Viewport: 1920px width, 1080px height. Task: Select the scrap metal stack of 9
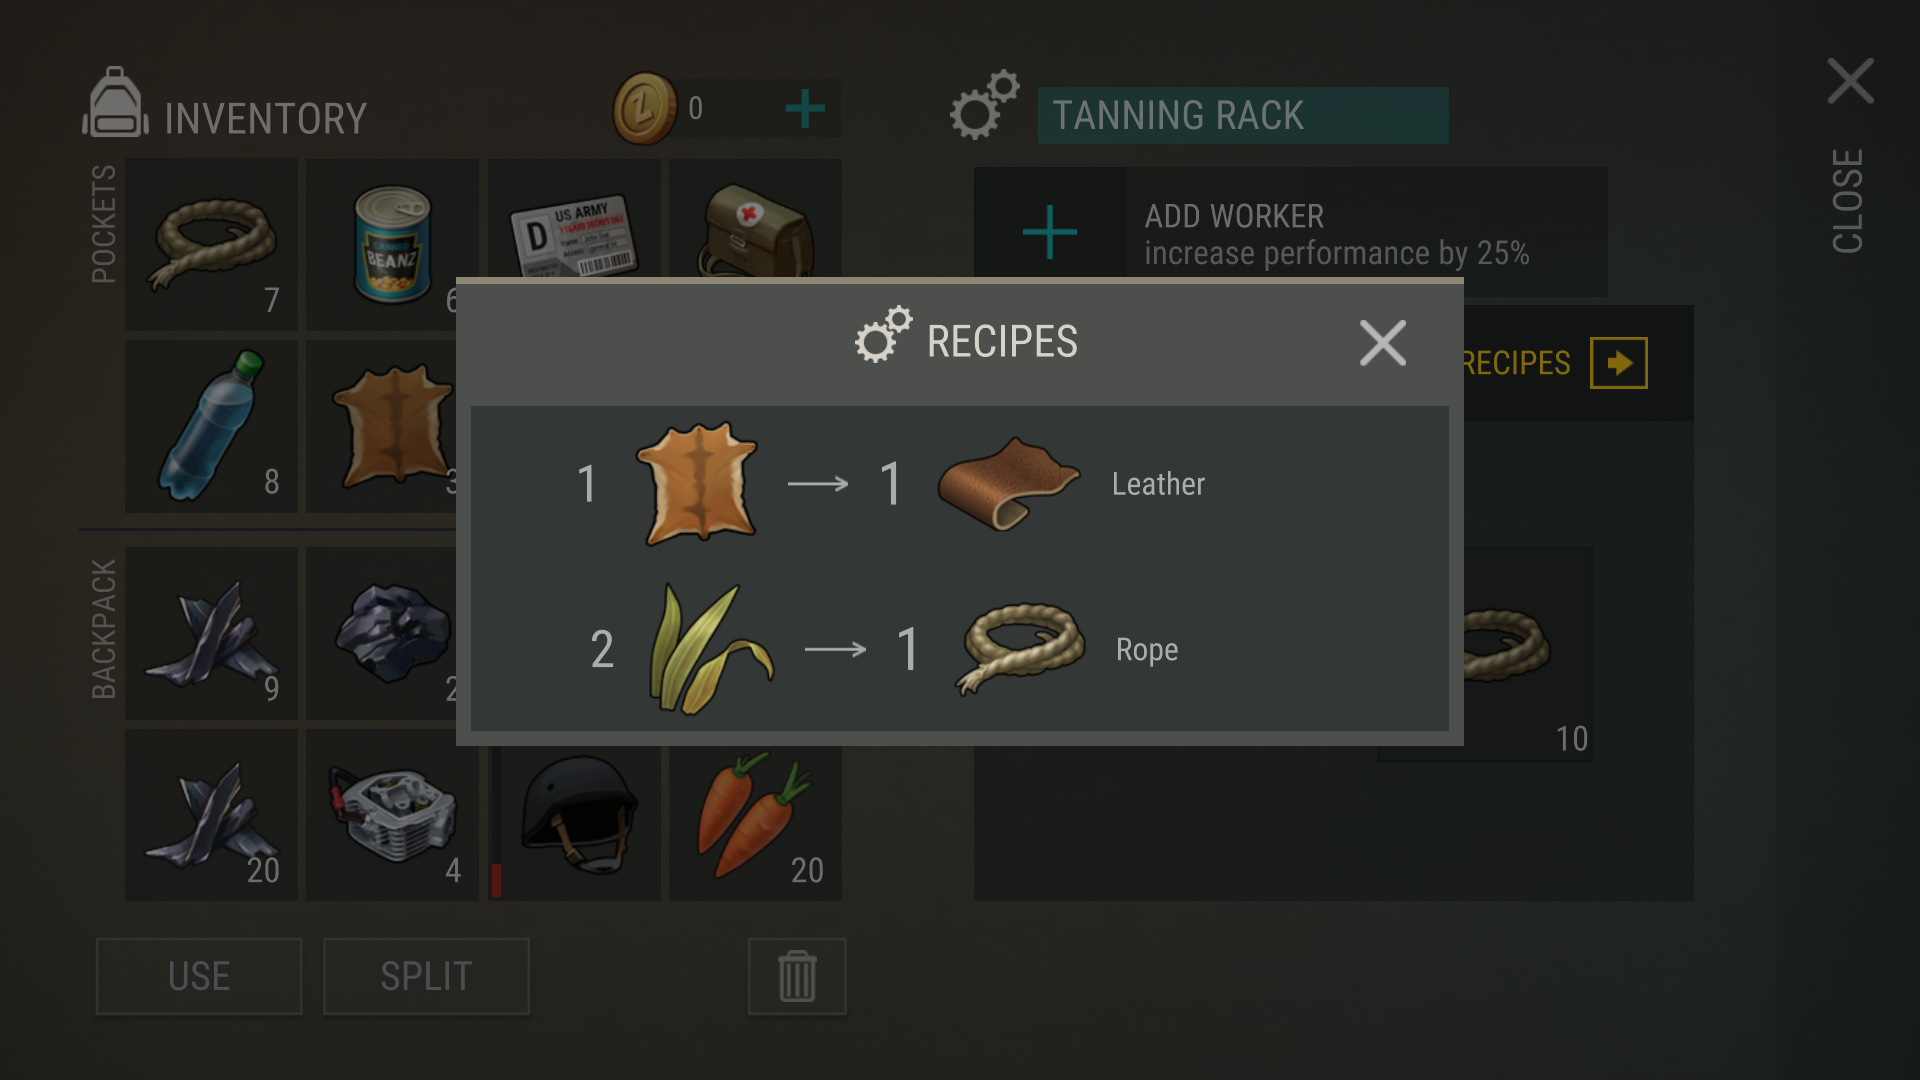click(x=211, y=633)
